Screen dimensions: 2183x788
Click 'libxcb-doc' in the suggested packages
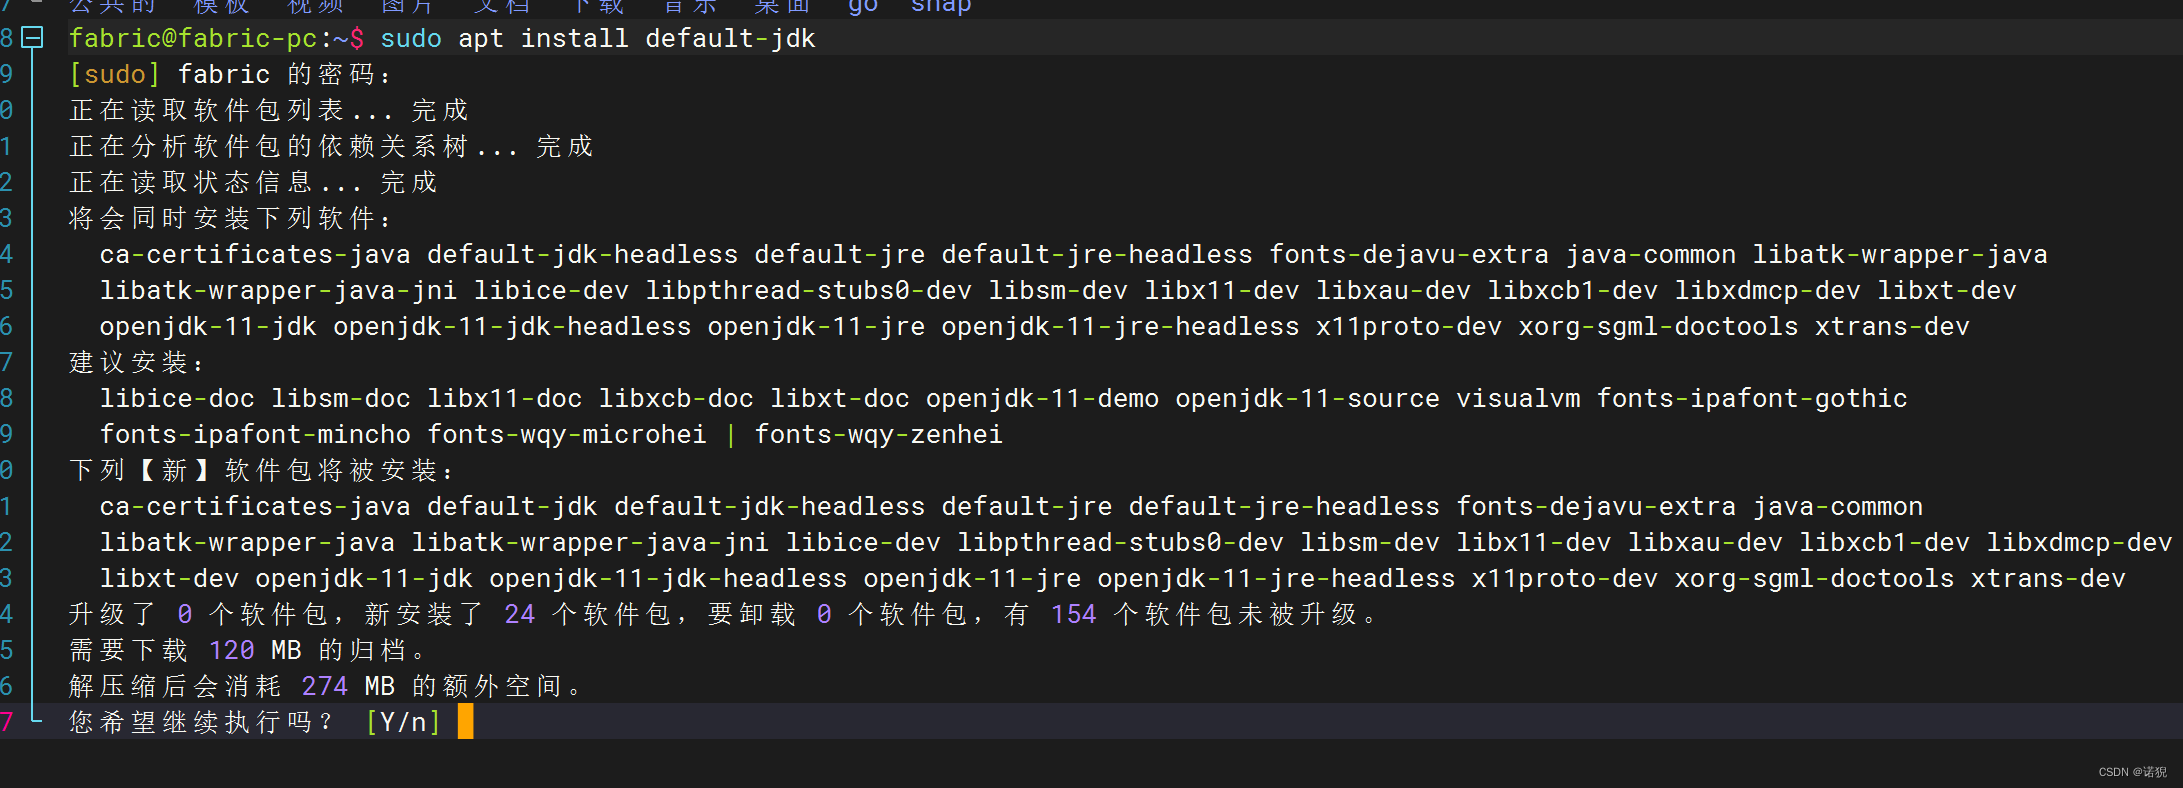point(676,399)
